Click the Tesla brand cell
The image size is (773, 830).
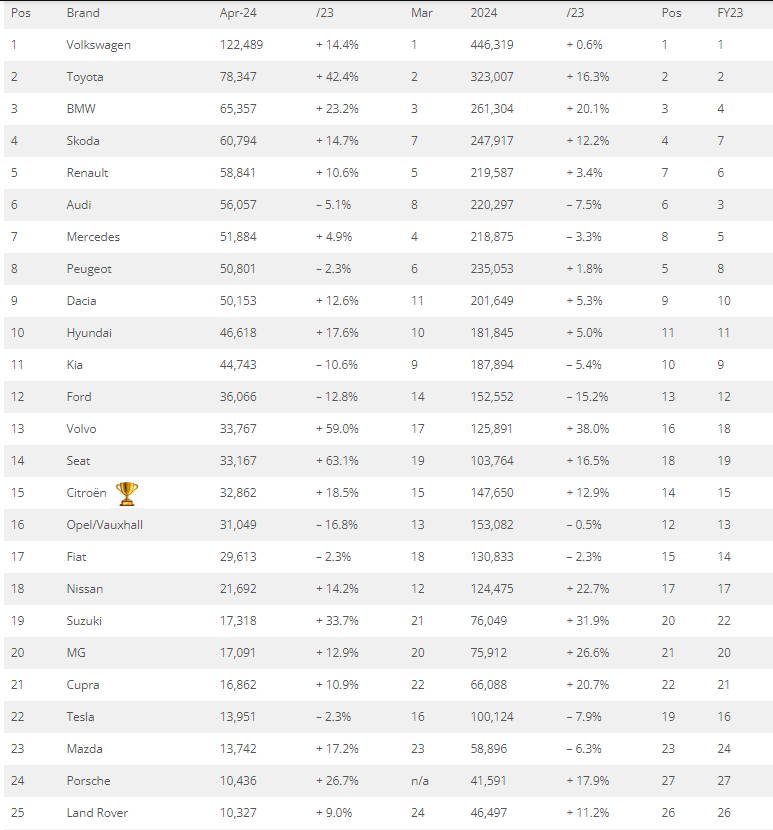pyautogui.click(x=81, y=717)
